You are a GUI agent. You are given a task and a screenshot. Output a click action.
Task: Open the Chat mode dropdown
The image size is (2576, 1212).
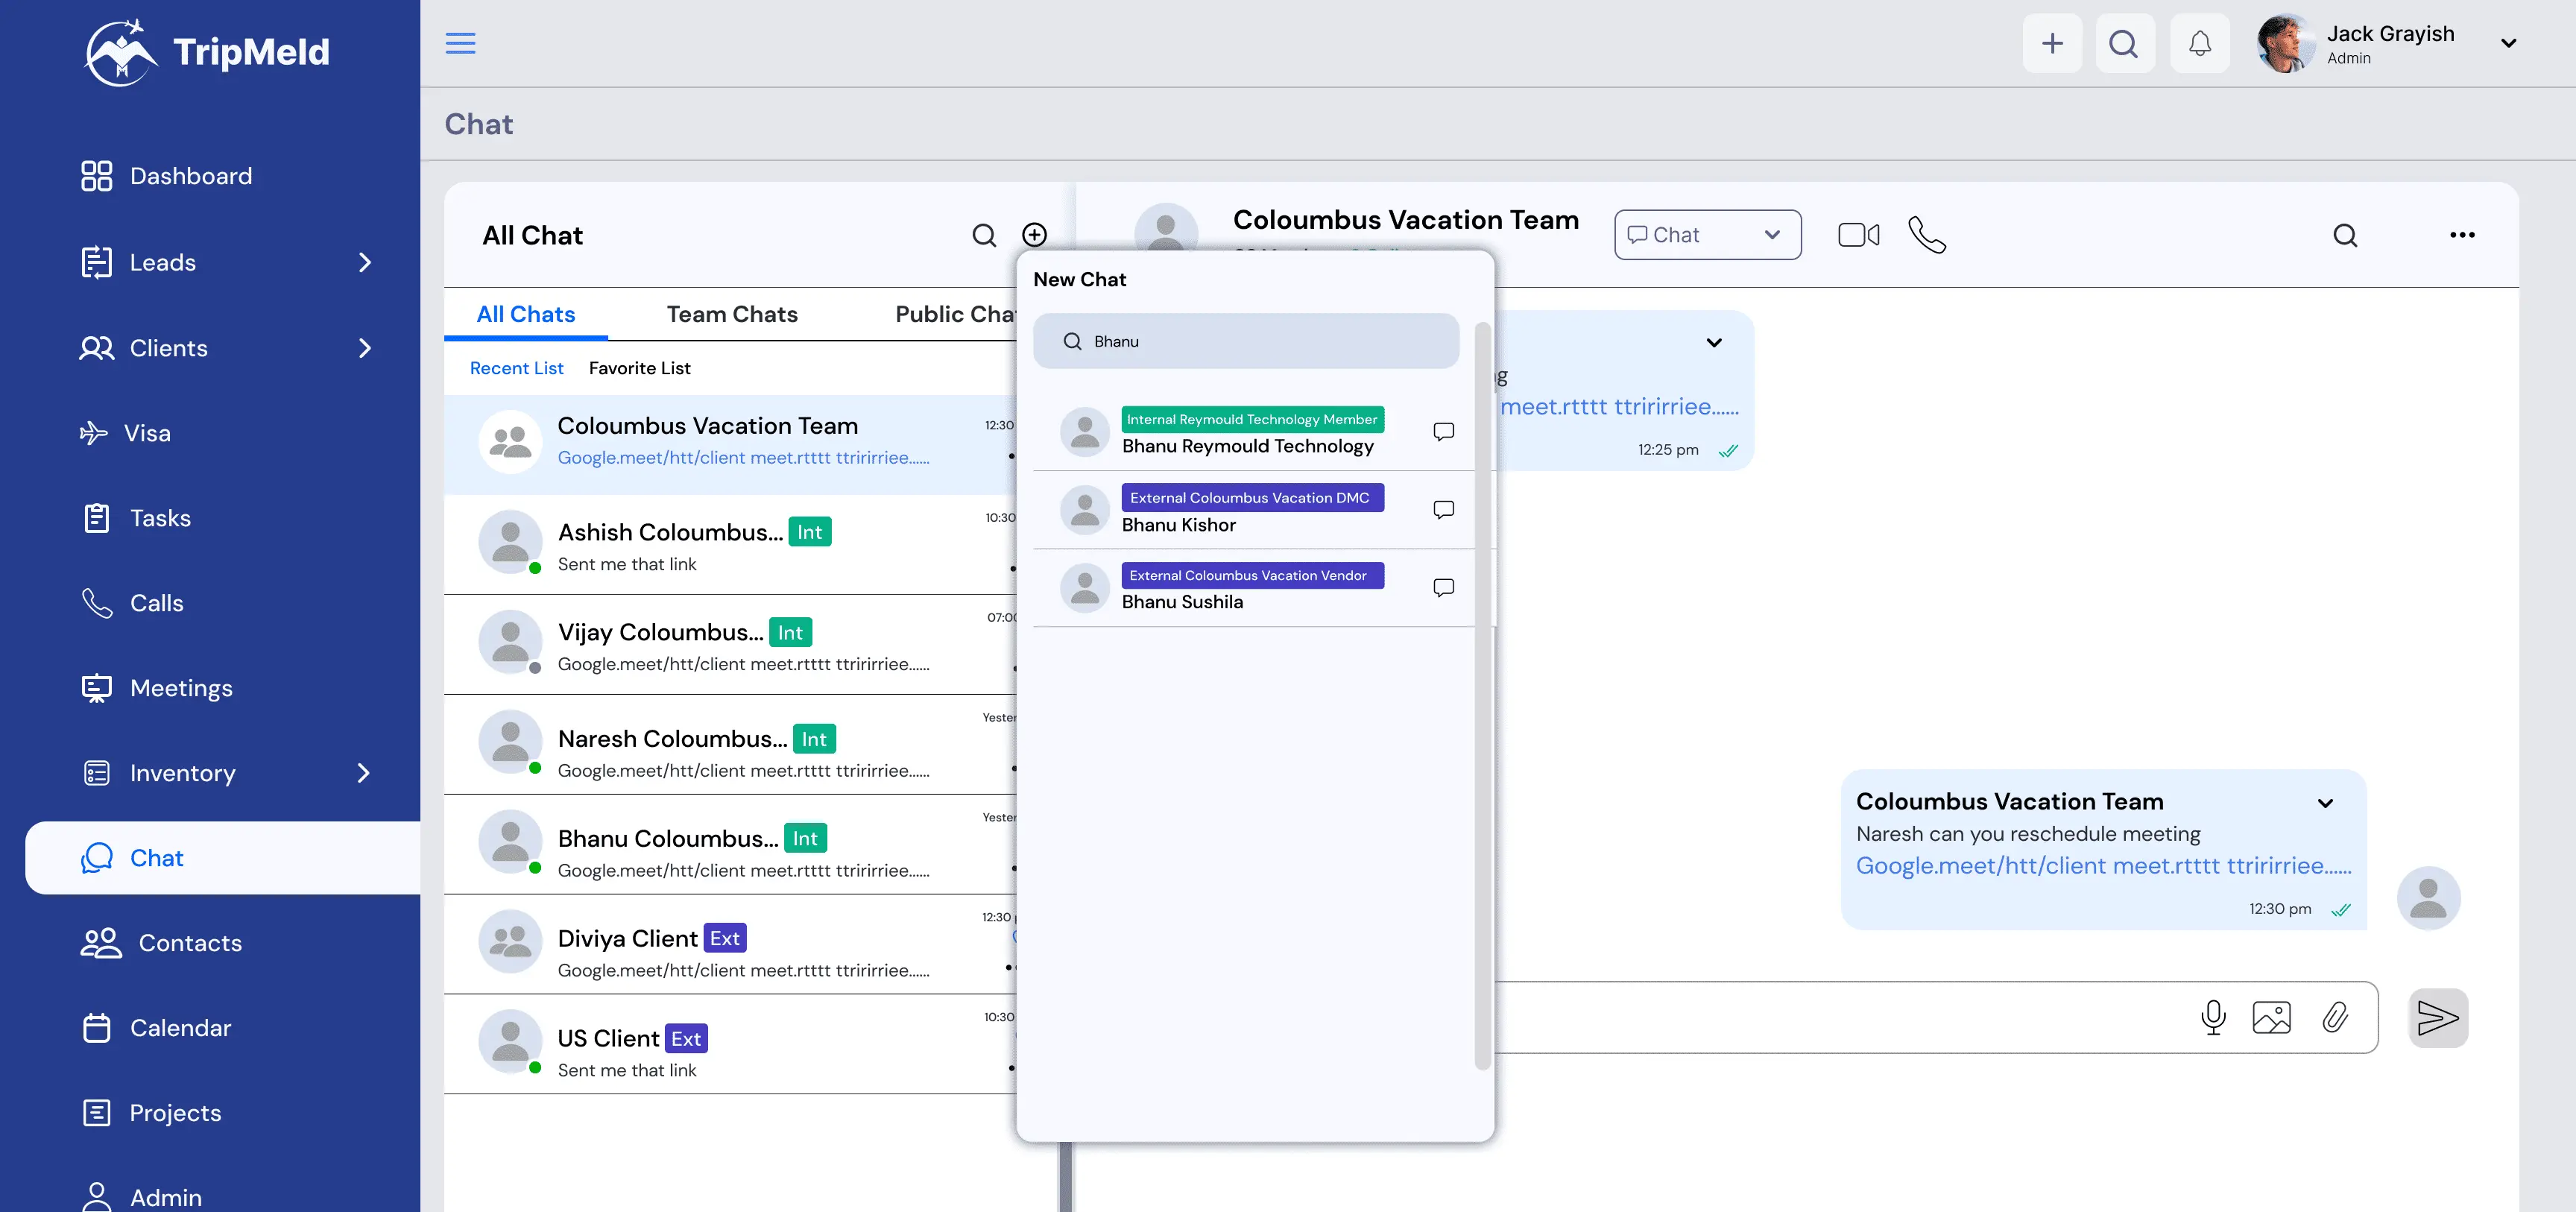[x=1707, y=235]
